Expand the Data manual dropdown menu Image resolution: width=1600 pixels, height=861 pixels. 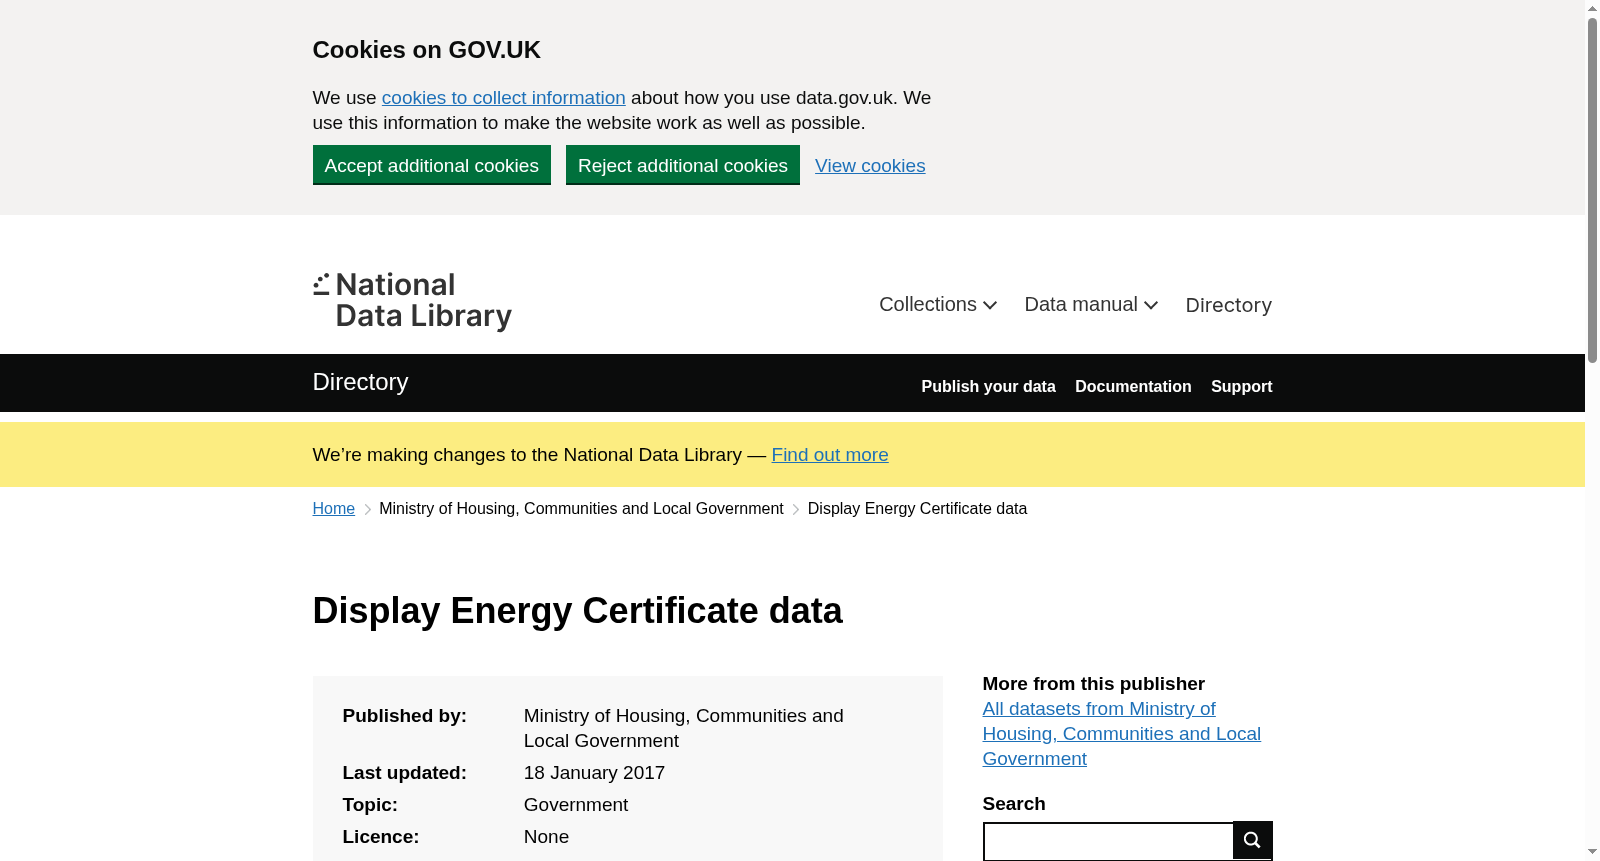click(x=1091, y=305)
